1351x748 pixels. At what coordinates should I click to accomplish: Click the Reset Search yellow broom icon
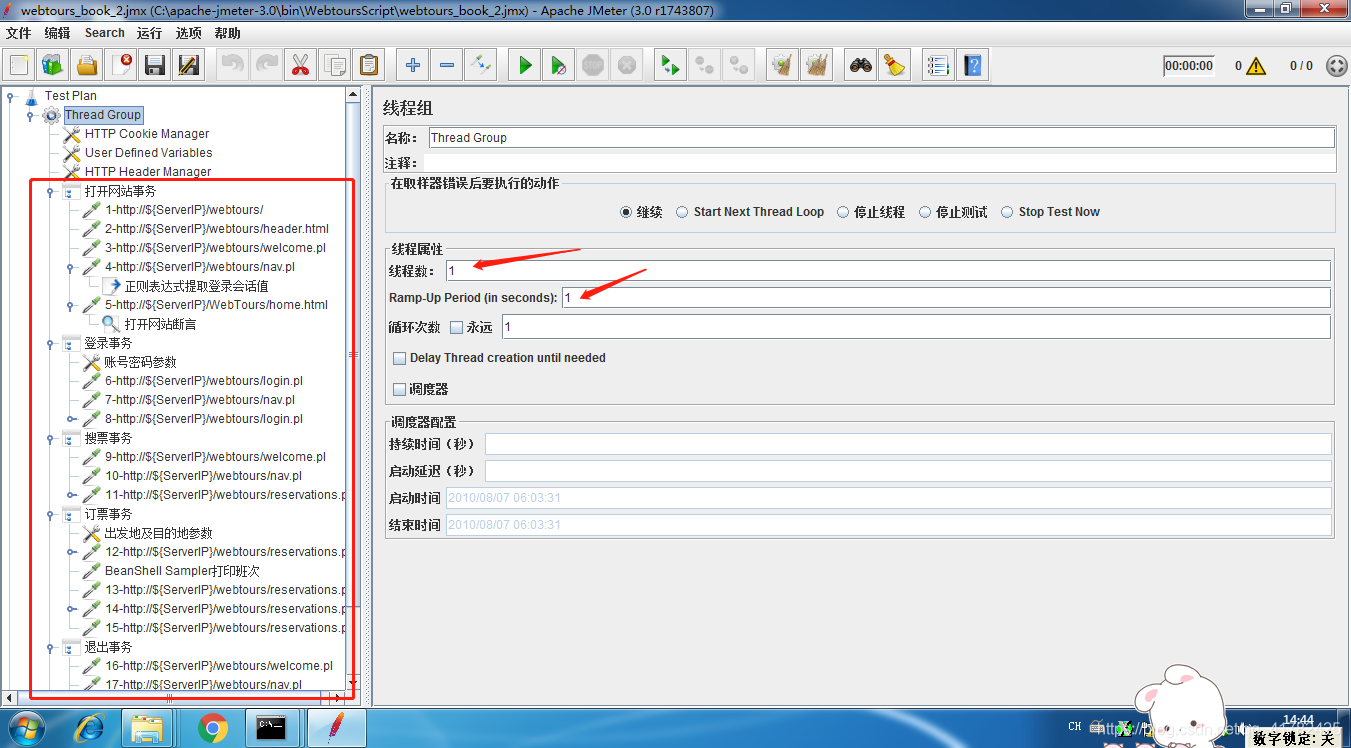pyautogui.click(x=895, y=66)
